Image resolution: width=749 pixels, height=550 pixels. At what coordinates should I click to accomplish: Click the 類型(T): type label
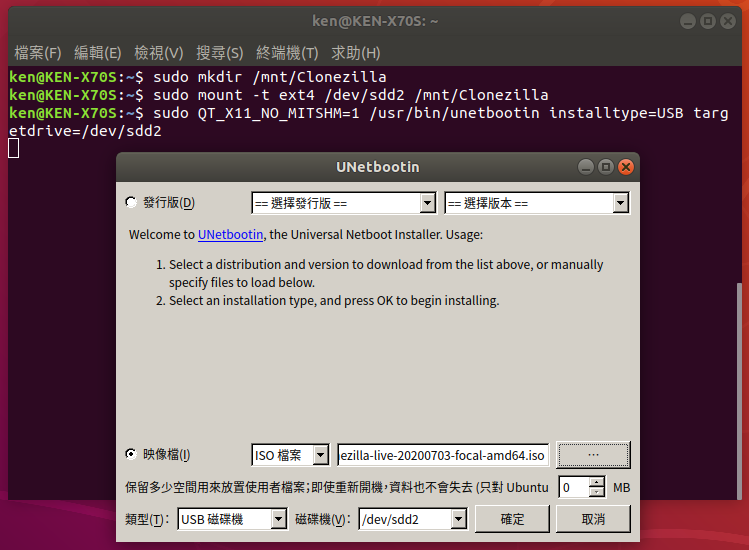click(147, 519)
